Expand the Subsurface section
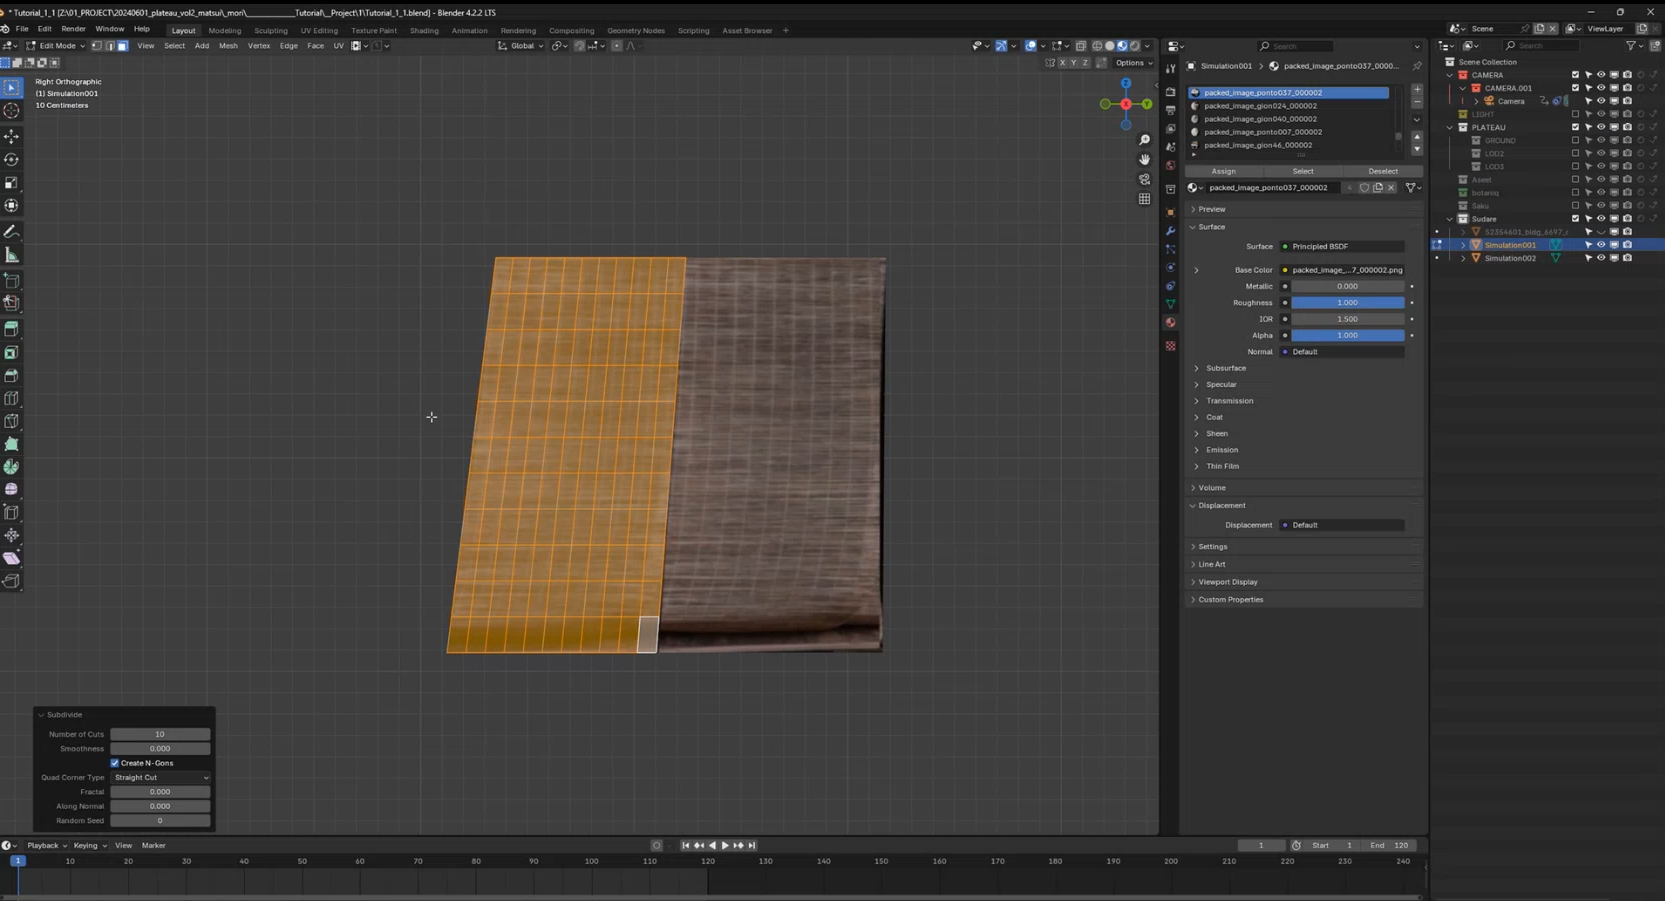The image size is (1665, 901). 1225,368
